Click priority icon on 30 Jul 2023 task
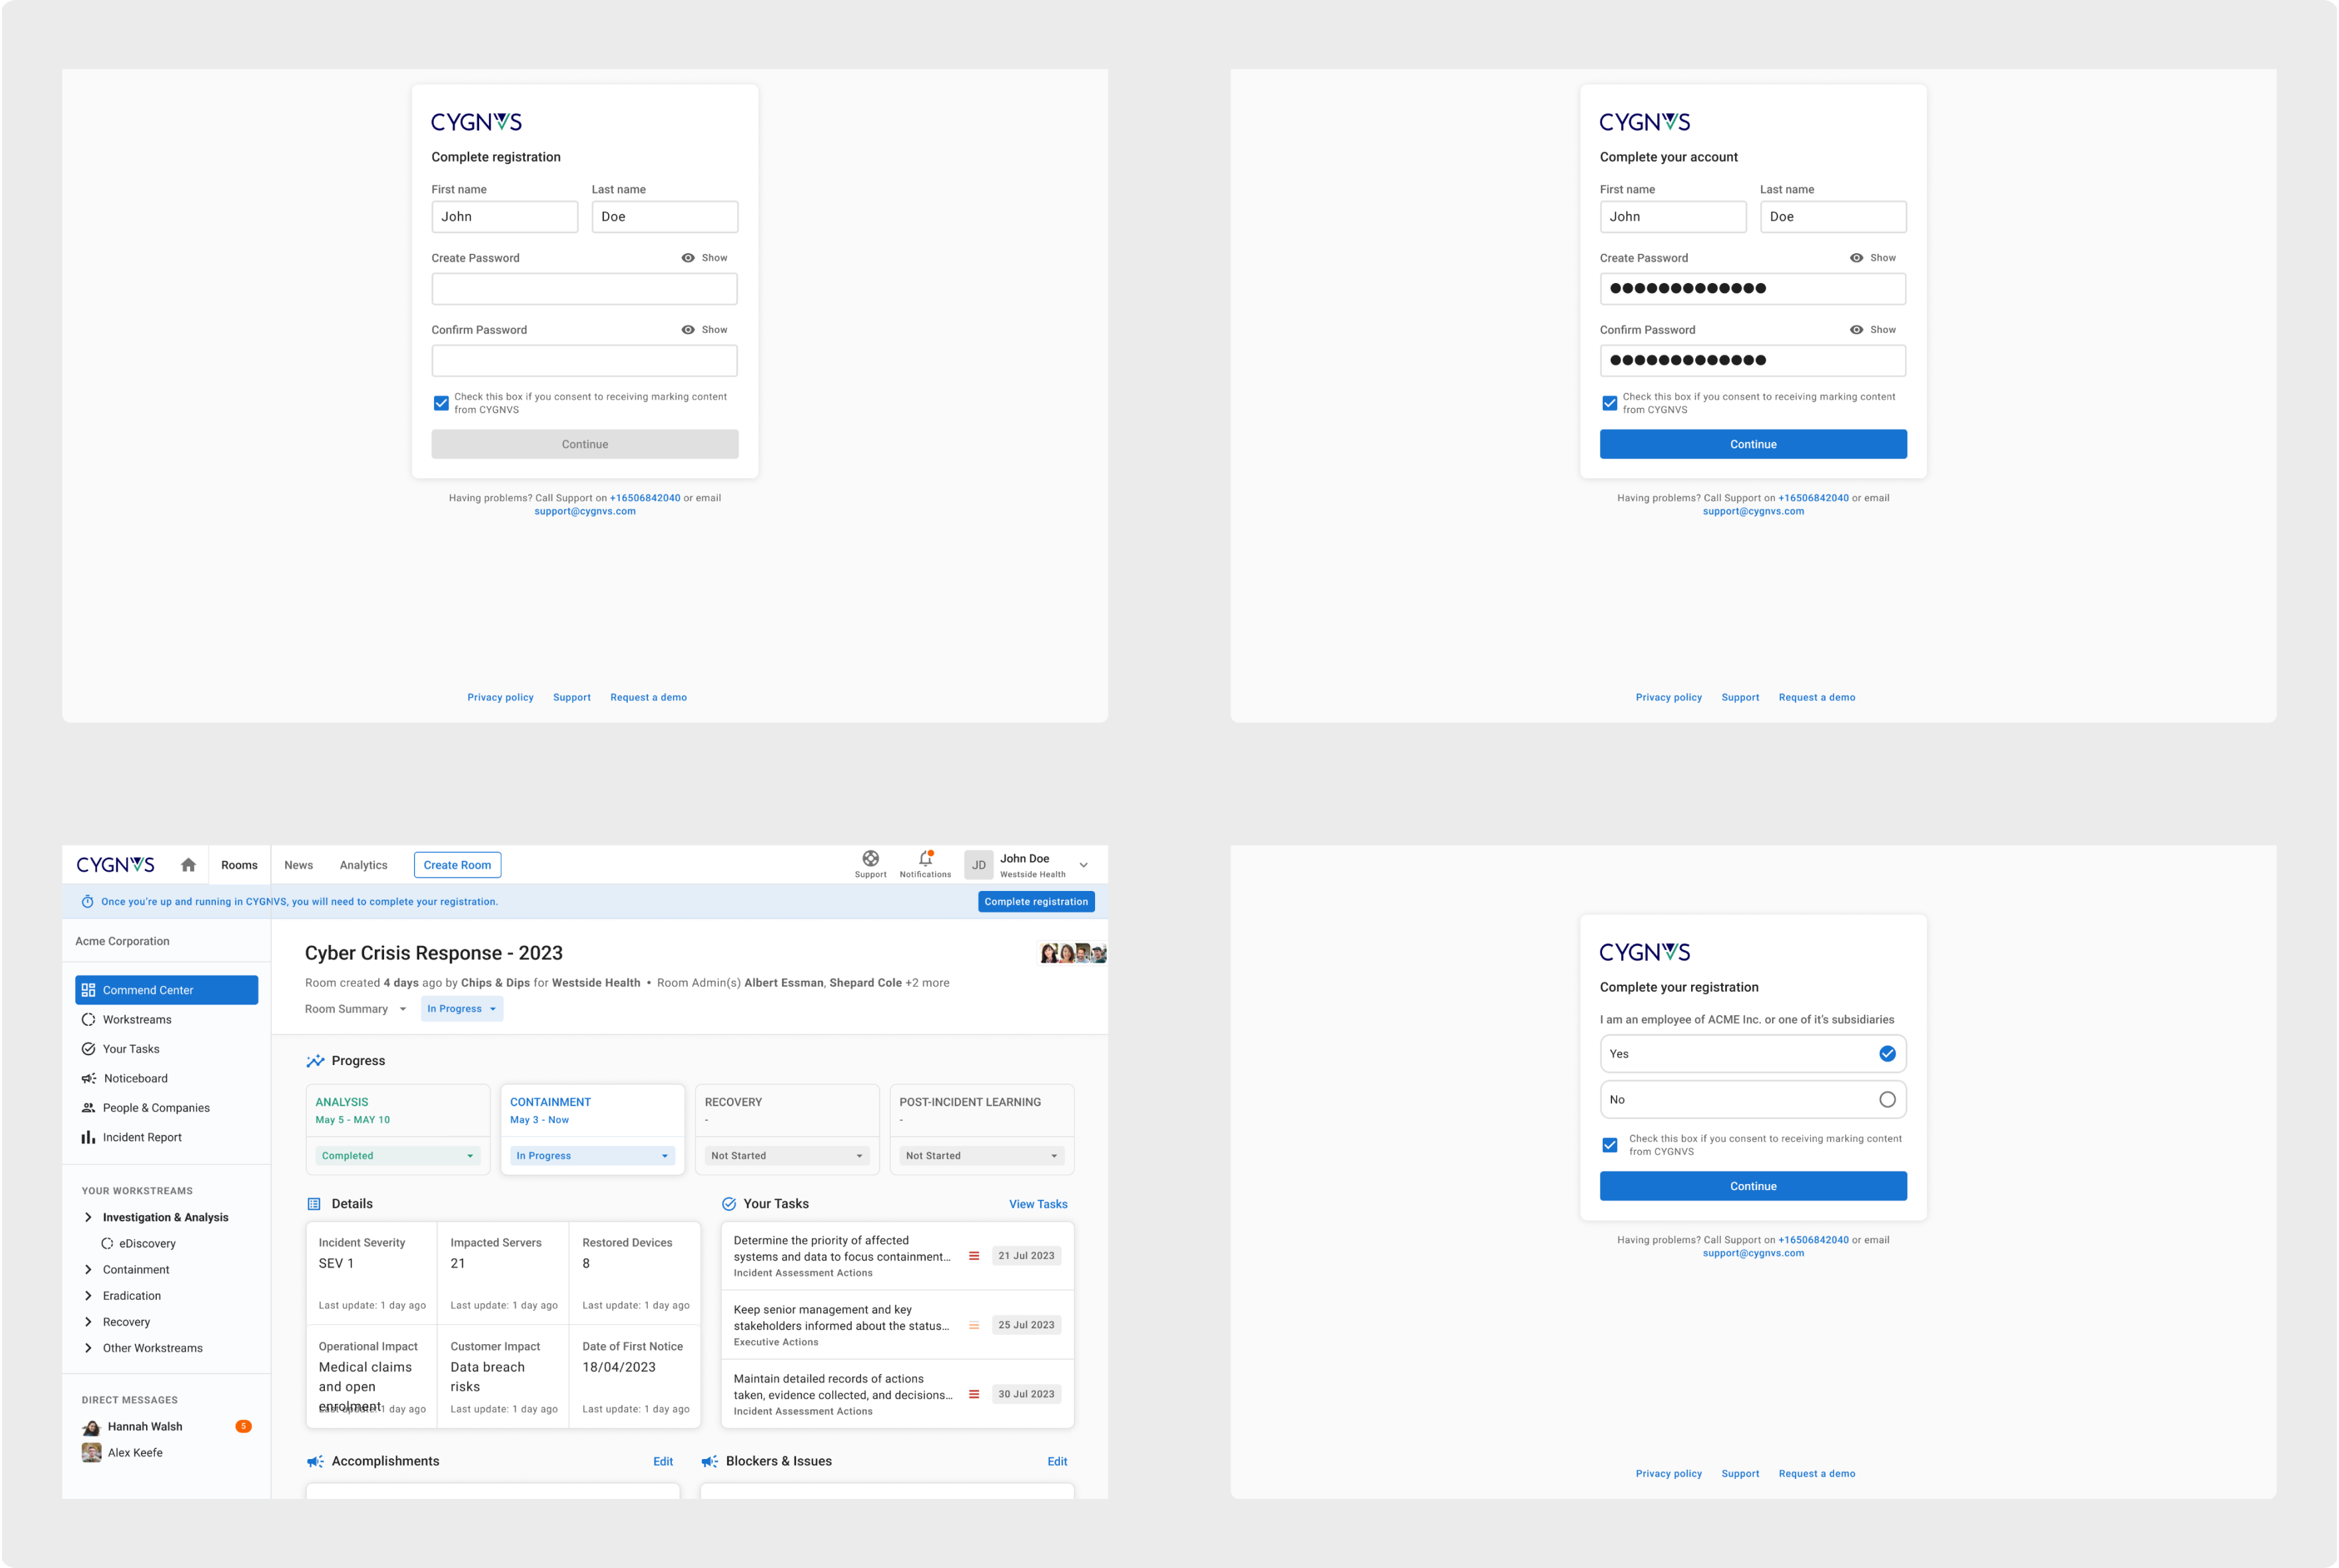Screen dimensions: 2339x1568 point(974,1394)
